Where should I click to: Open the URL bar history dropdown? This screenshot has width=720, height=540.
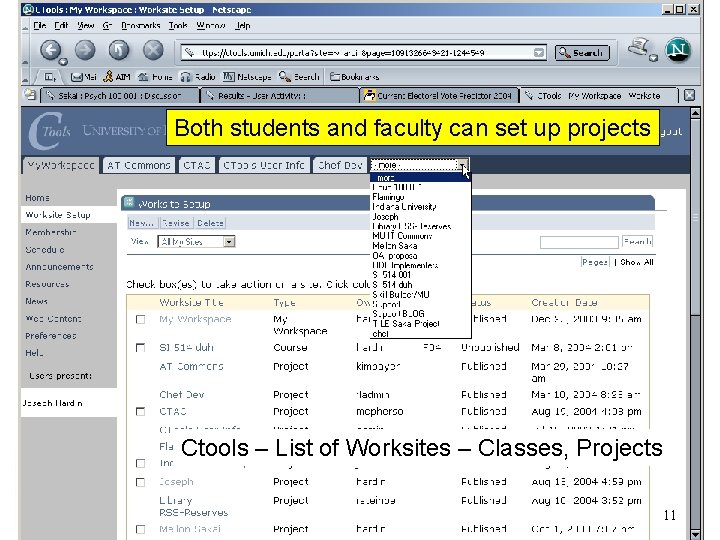(539, 53)
